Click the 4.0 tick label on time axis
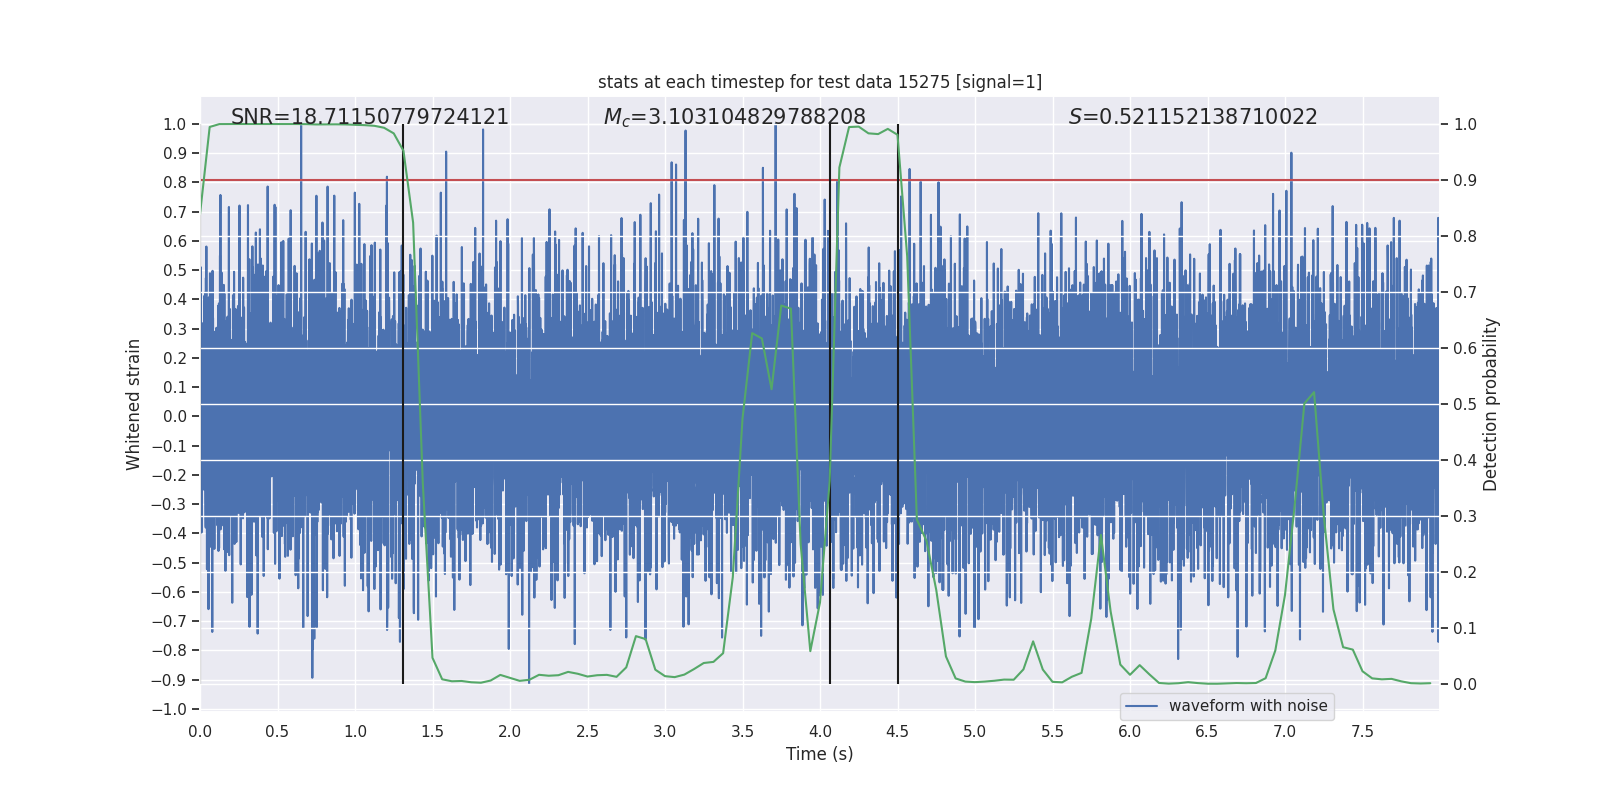The height and width of the screenshot is (800, 1600). (x=820, y=731)
